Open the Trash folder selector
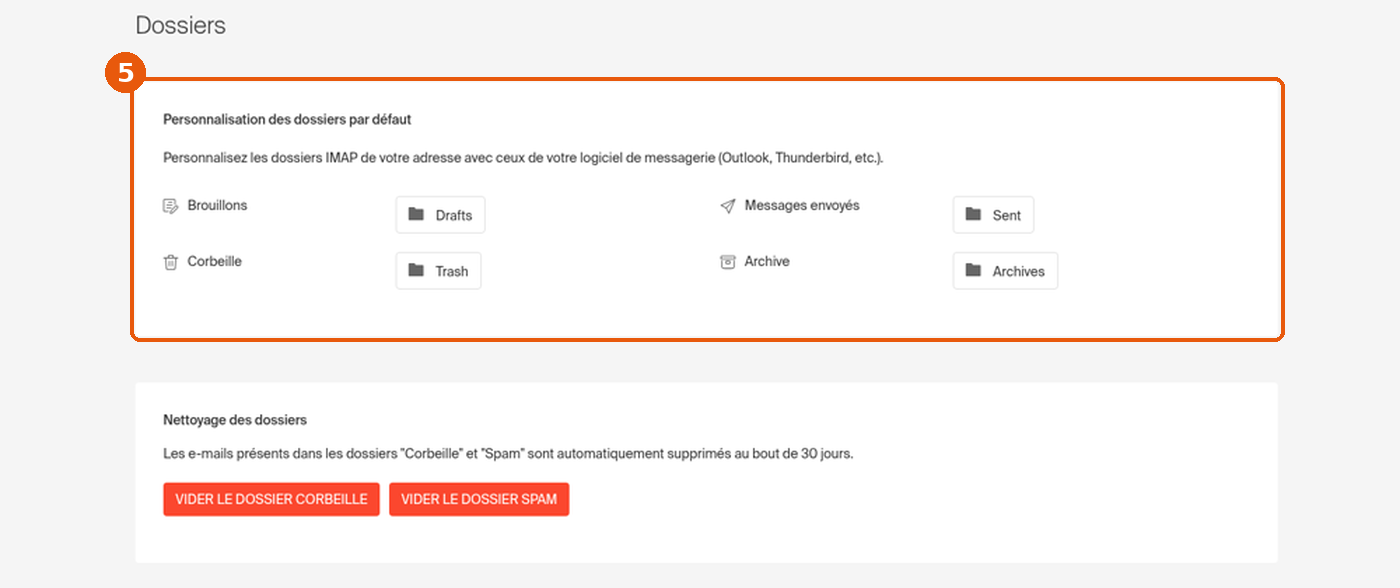The height and width of the screenshot is (588, 1400). (438, 271)
